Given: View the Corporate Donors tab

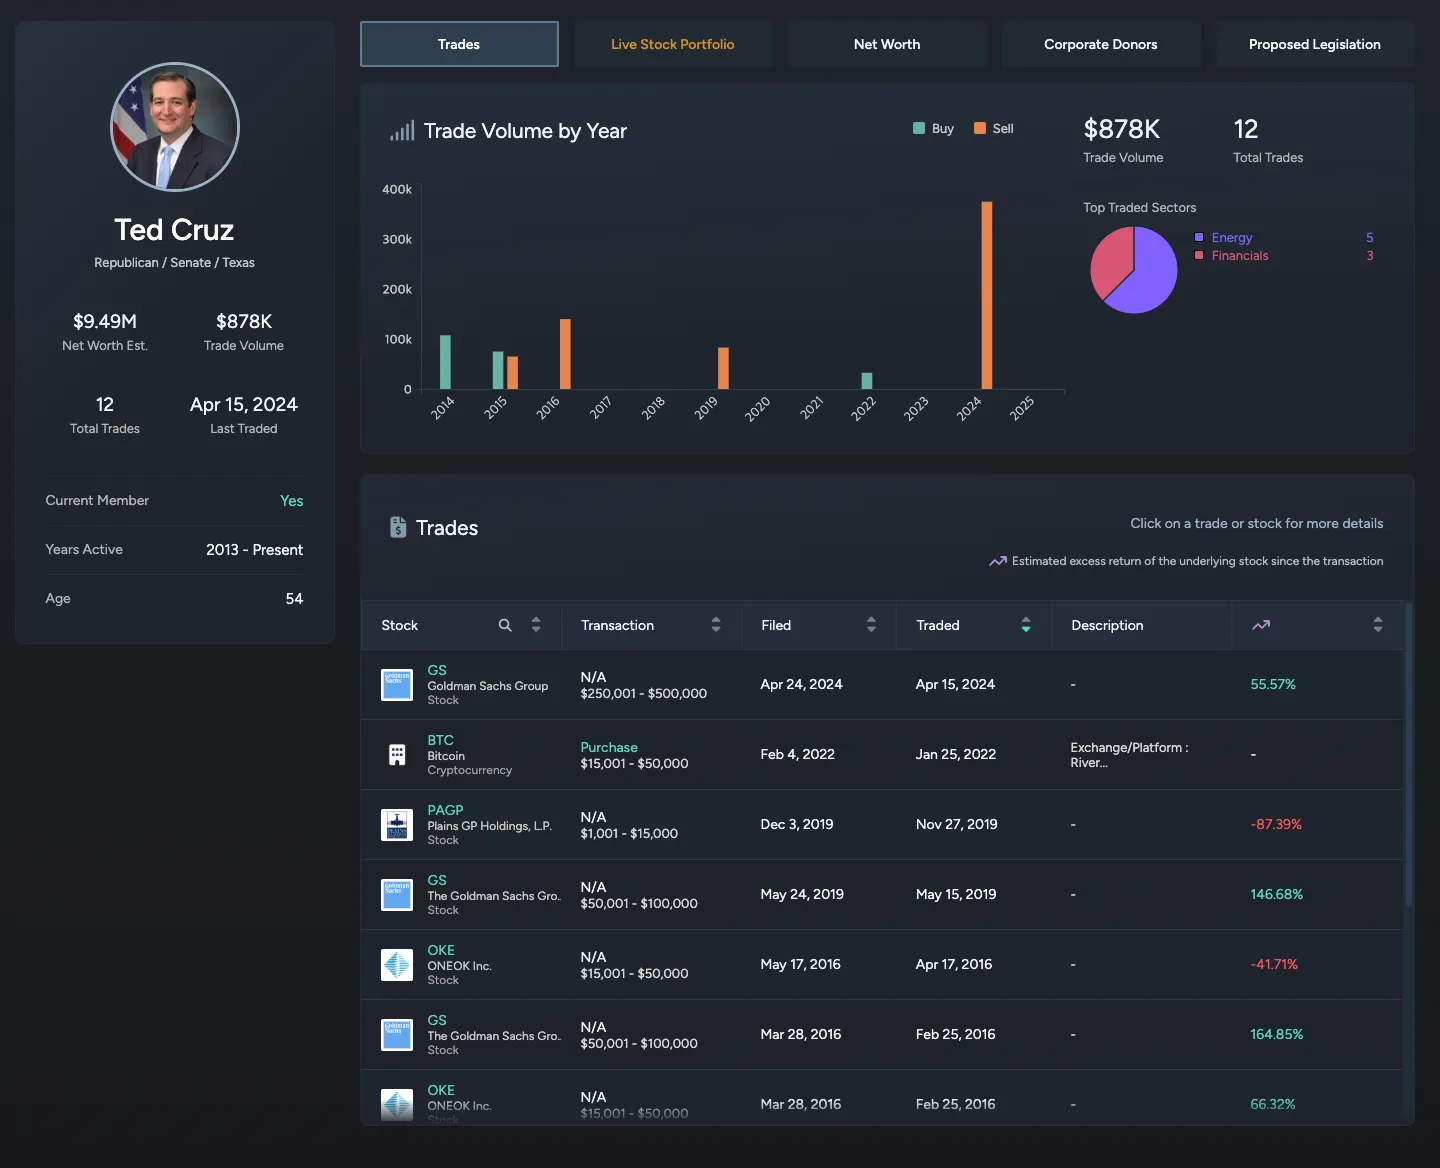Looking at the screenshot, I should pyautogui.click(x=1101, y=44).
